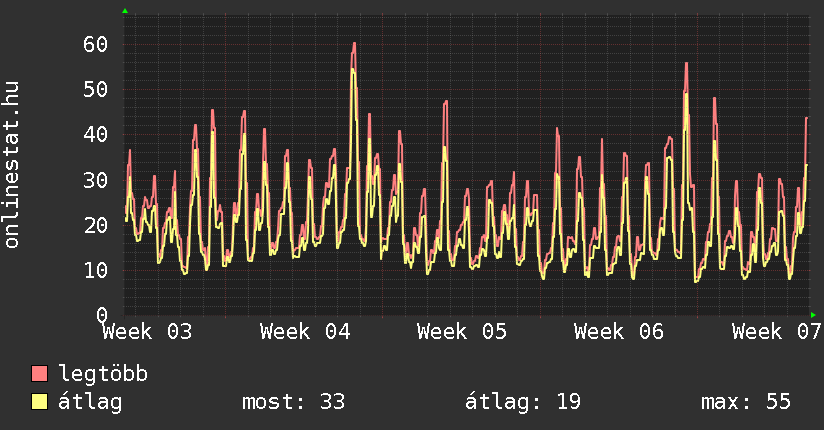
Task: Click the highest red peak after Week 04
Action: click(354, 45)
